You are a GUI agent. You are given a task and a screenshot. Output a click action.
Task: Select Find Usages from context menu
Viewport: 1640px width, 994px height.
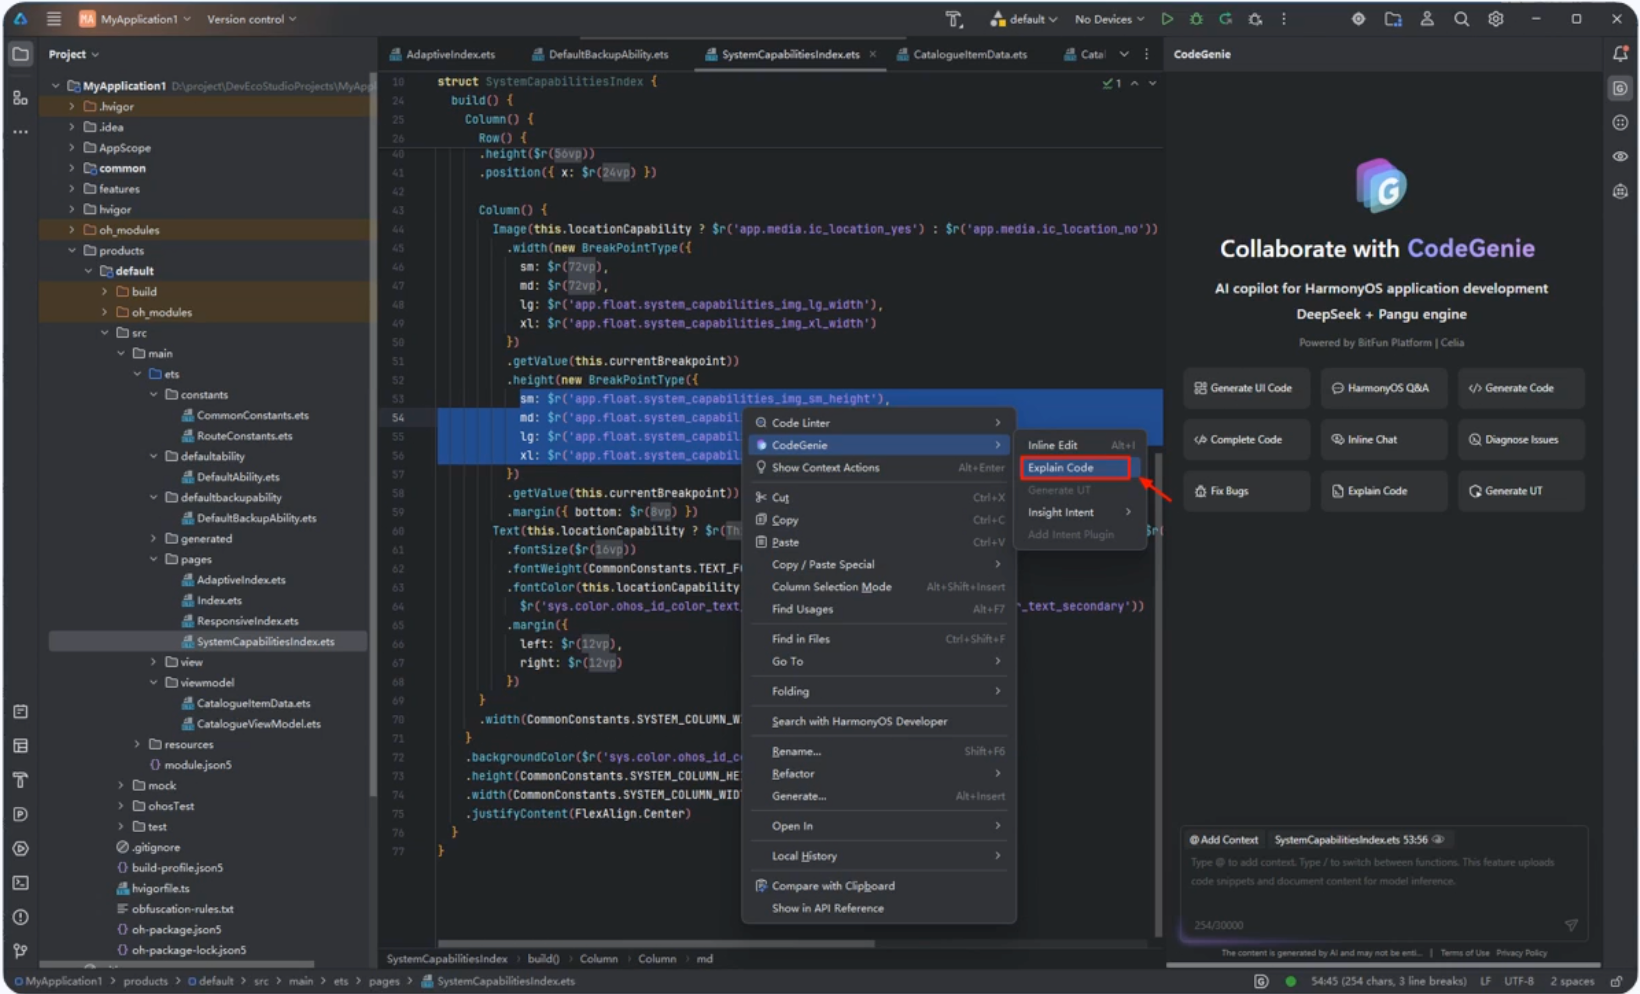click(x=879, y=609)
